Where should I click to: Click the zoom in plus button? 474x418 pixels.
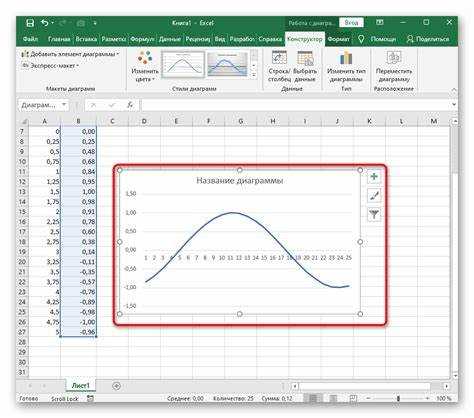pos(428,398)
